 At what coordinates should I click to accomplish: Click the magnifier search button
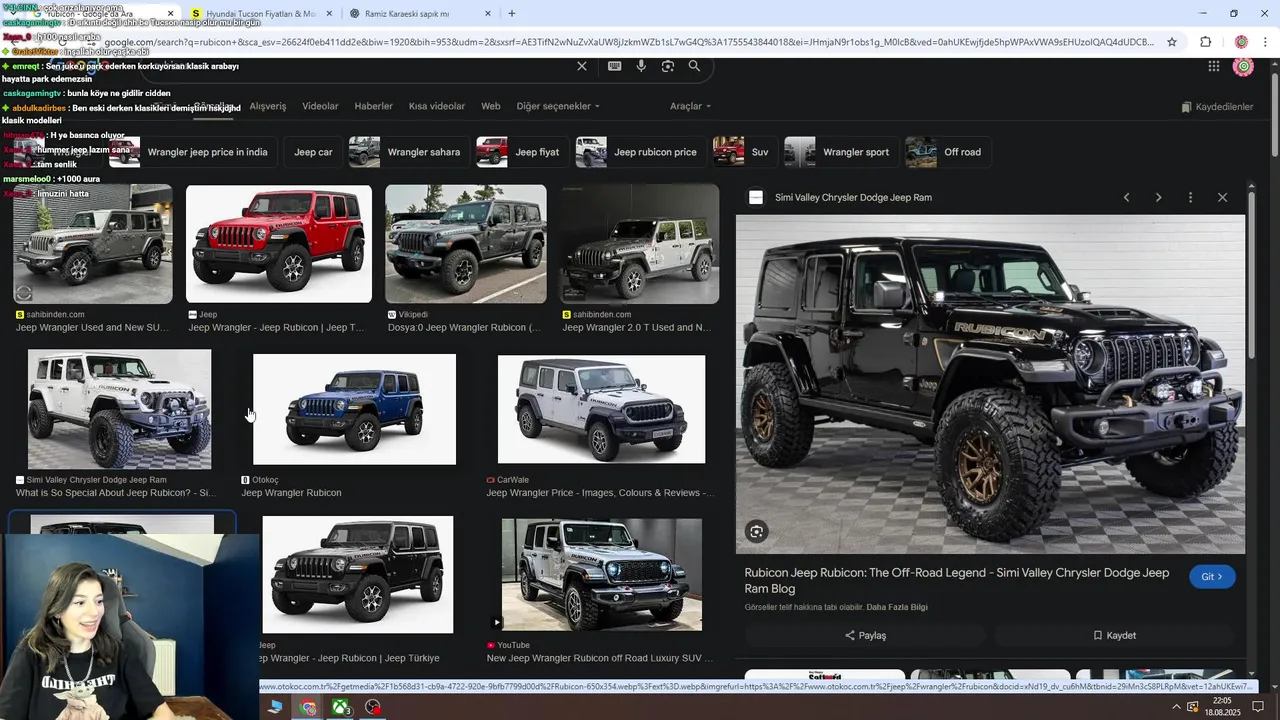[x=694, y=66]
